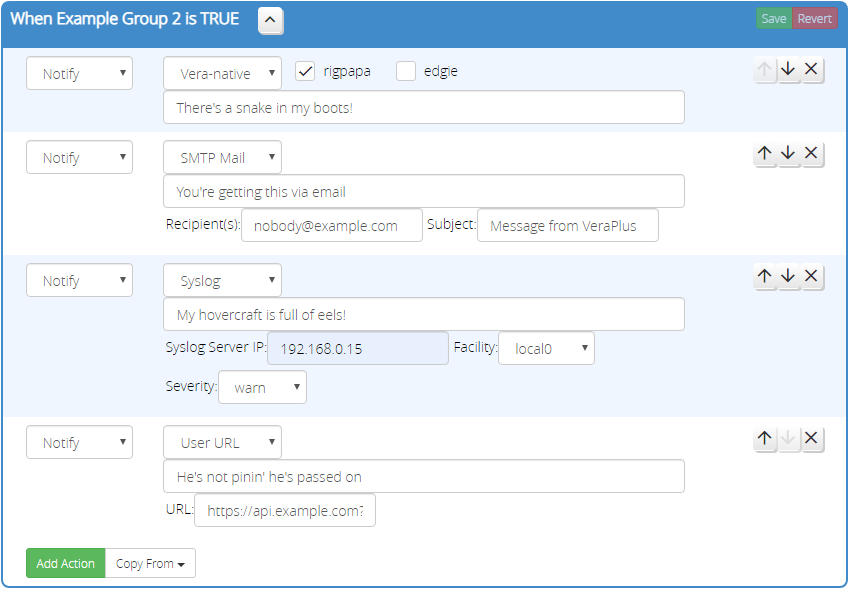Open the Copy From dropdown
850x591 pixels.
pos(150,563)
